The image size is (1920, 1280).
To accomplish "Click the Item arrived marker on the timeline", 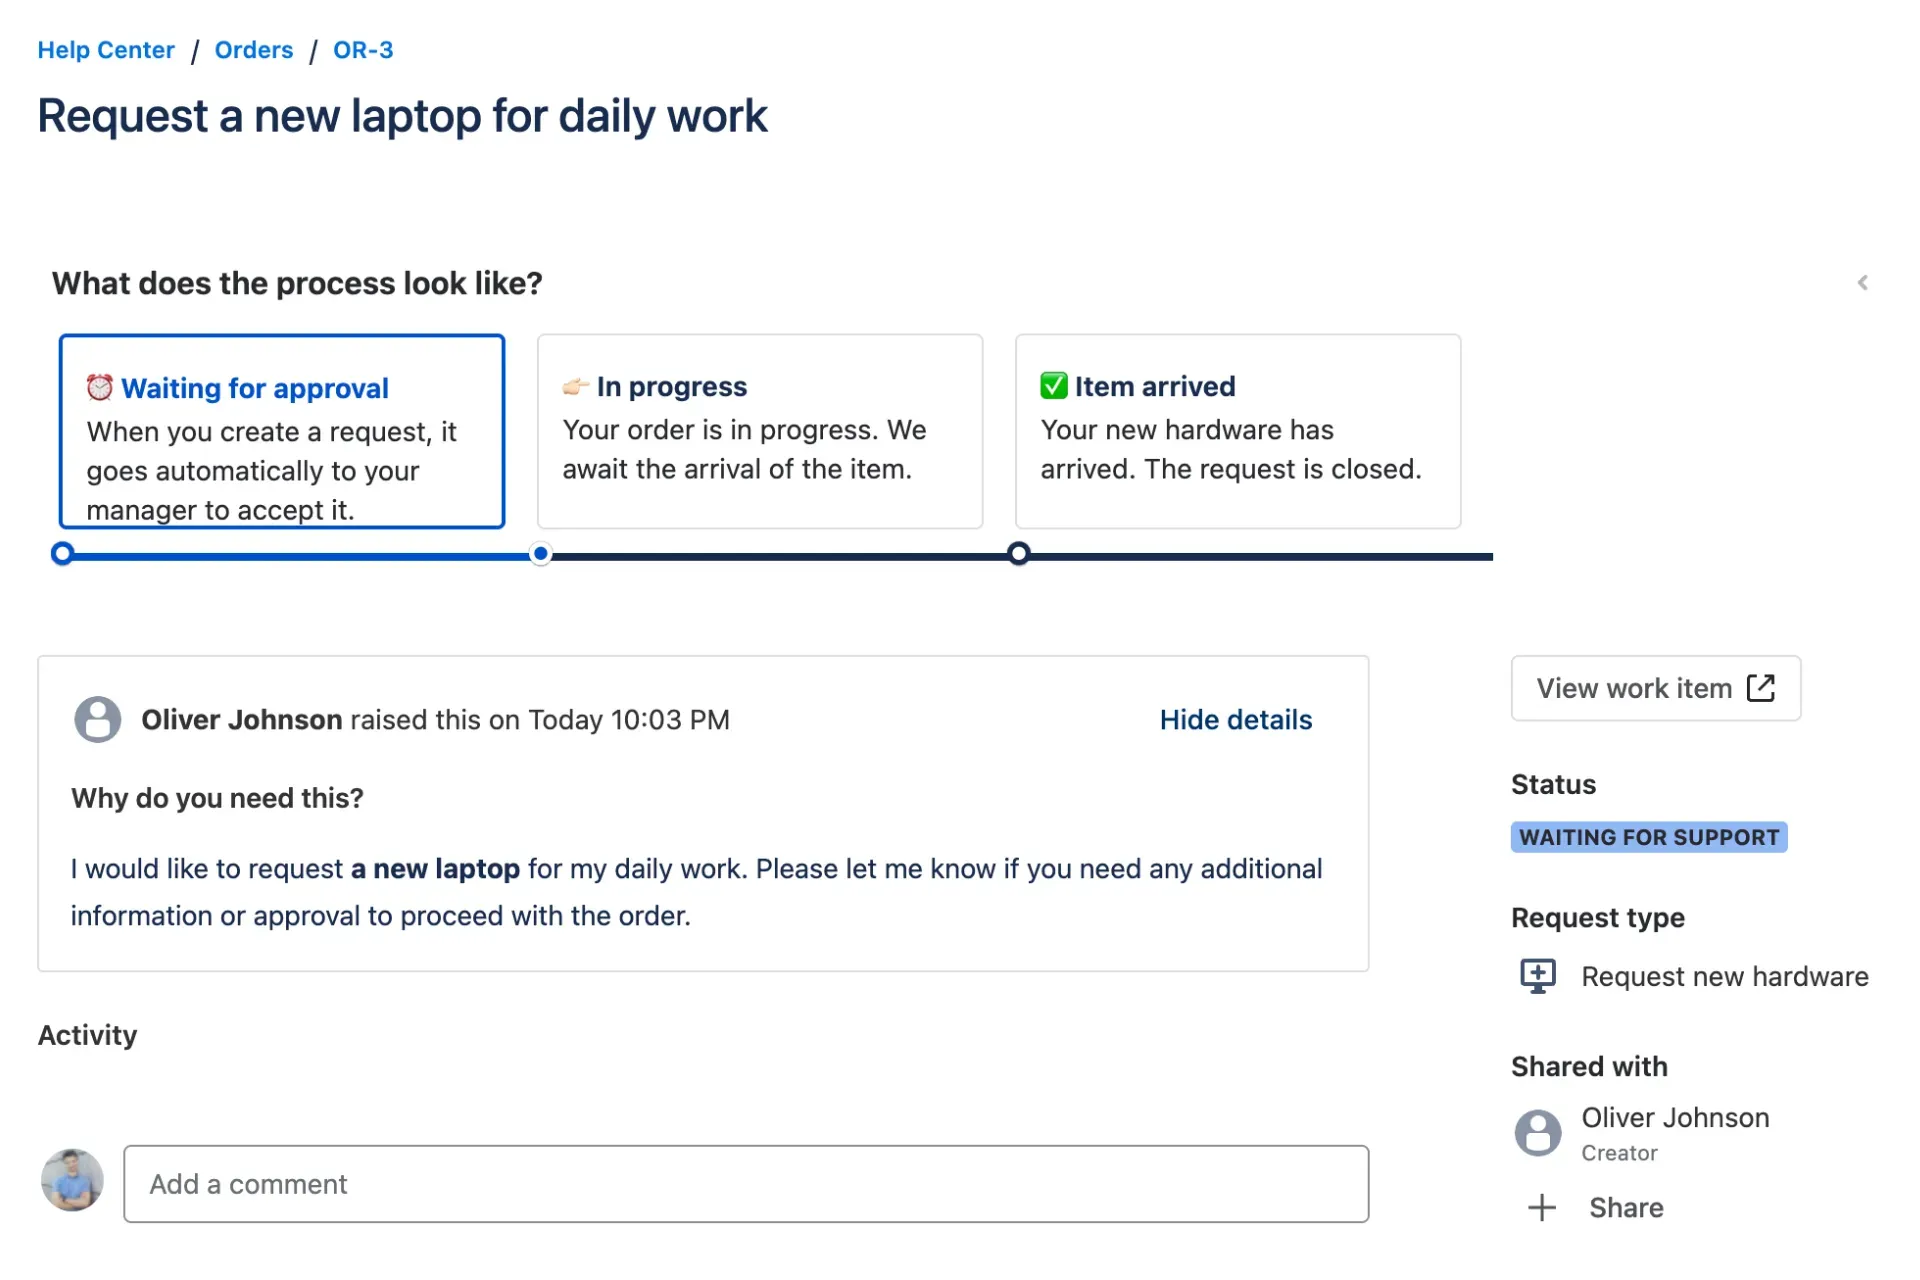I will (x=1018, y=554).
